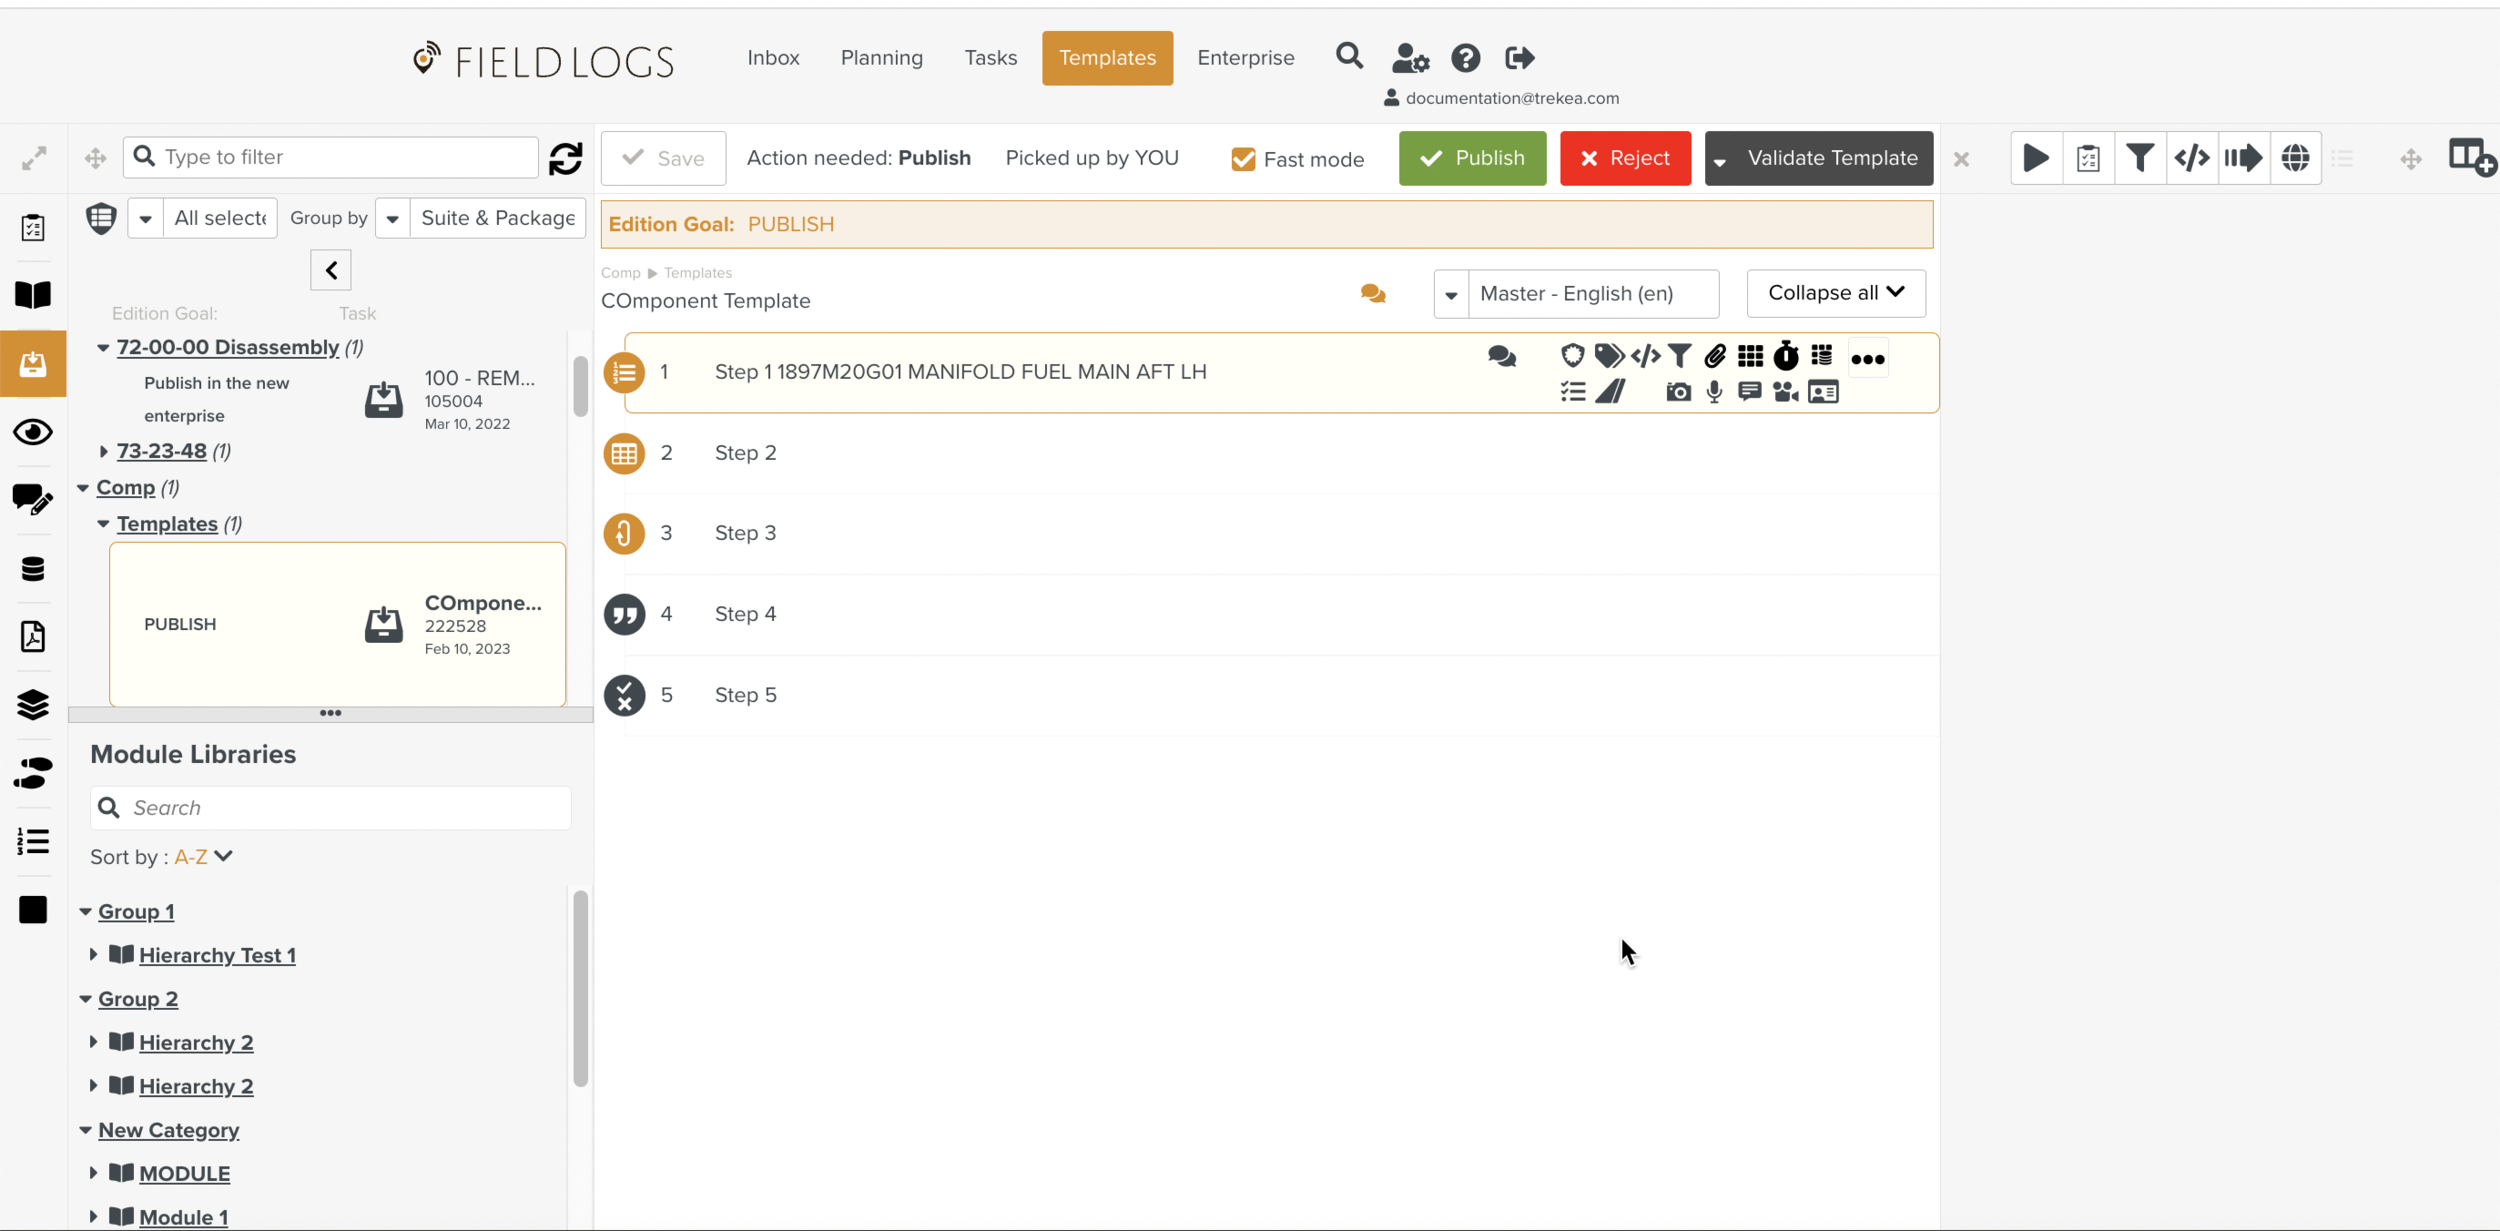Image resolution: width=2500 pixels, height=1231 pixels.
Task: Go to the Inbox tab
Action: coord(773,58)
